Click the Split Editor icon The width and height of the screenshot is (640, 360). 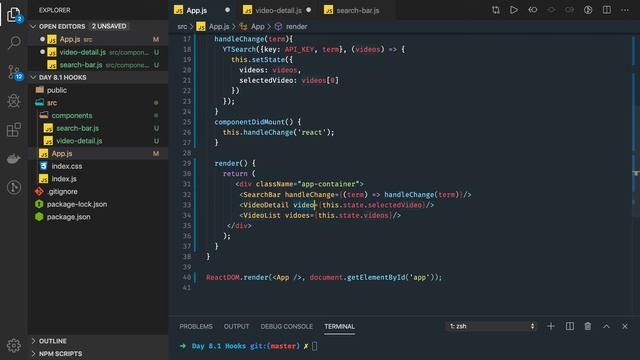tap(607, 10)
